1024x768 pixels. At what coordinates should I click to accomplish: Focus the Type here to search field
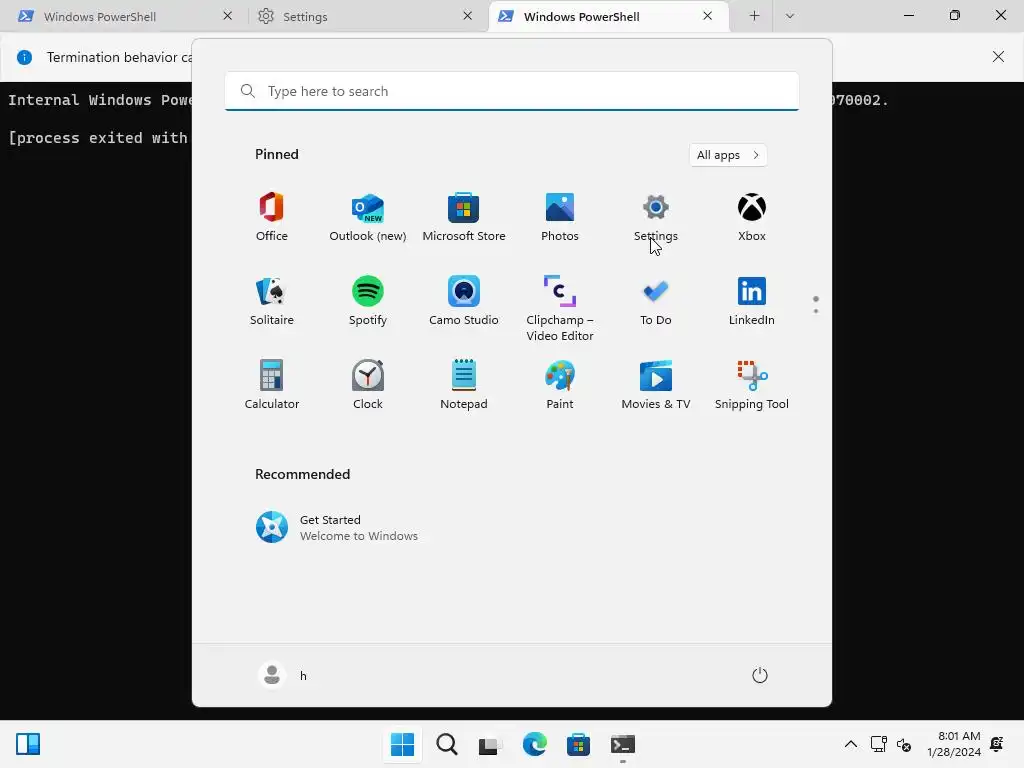click(512, 91)
